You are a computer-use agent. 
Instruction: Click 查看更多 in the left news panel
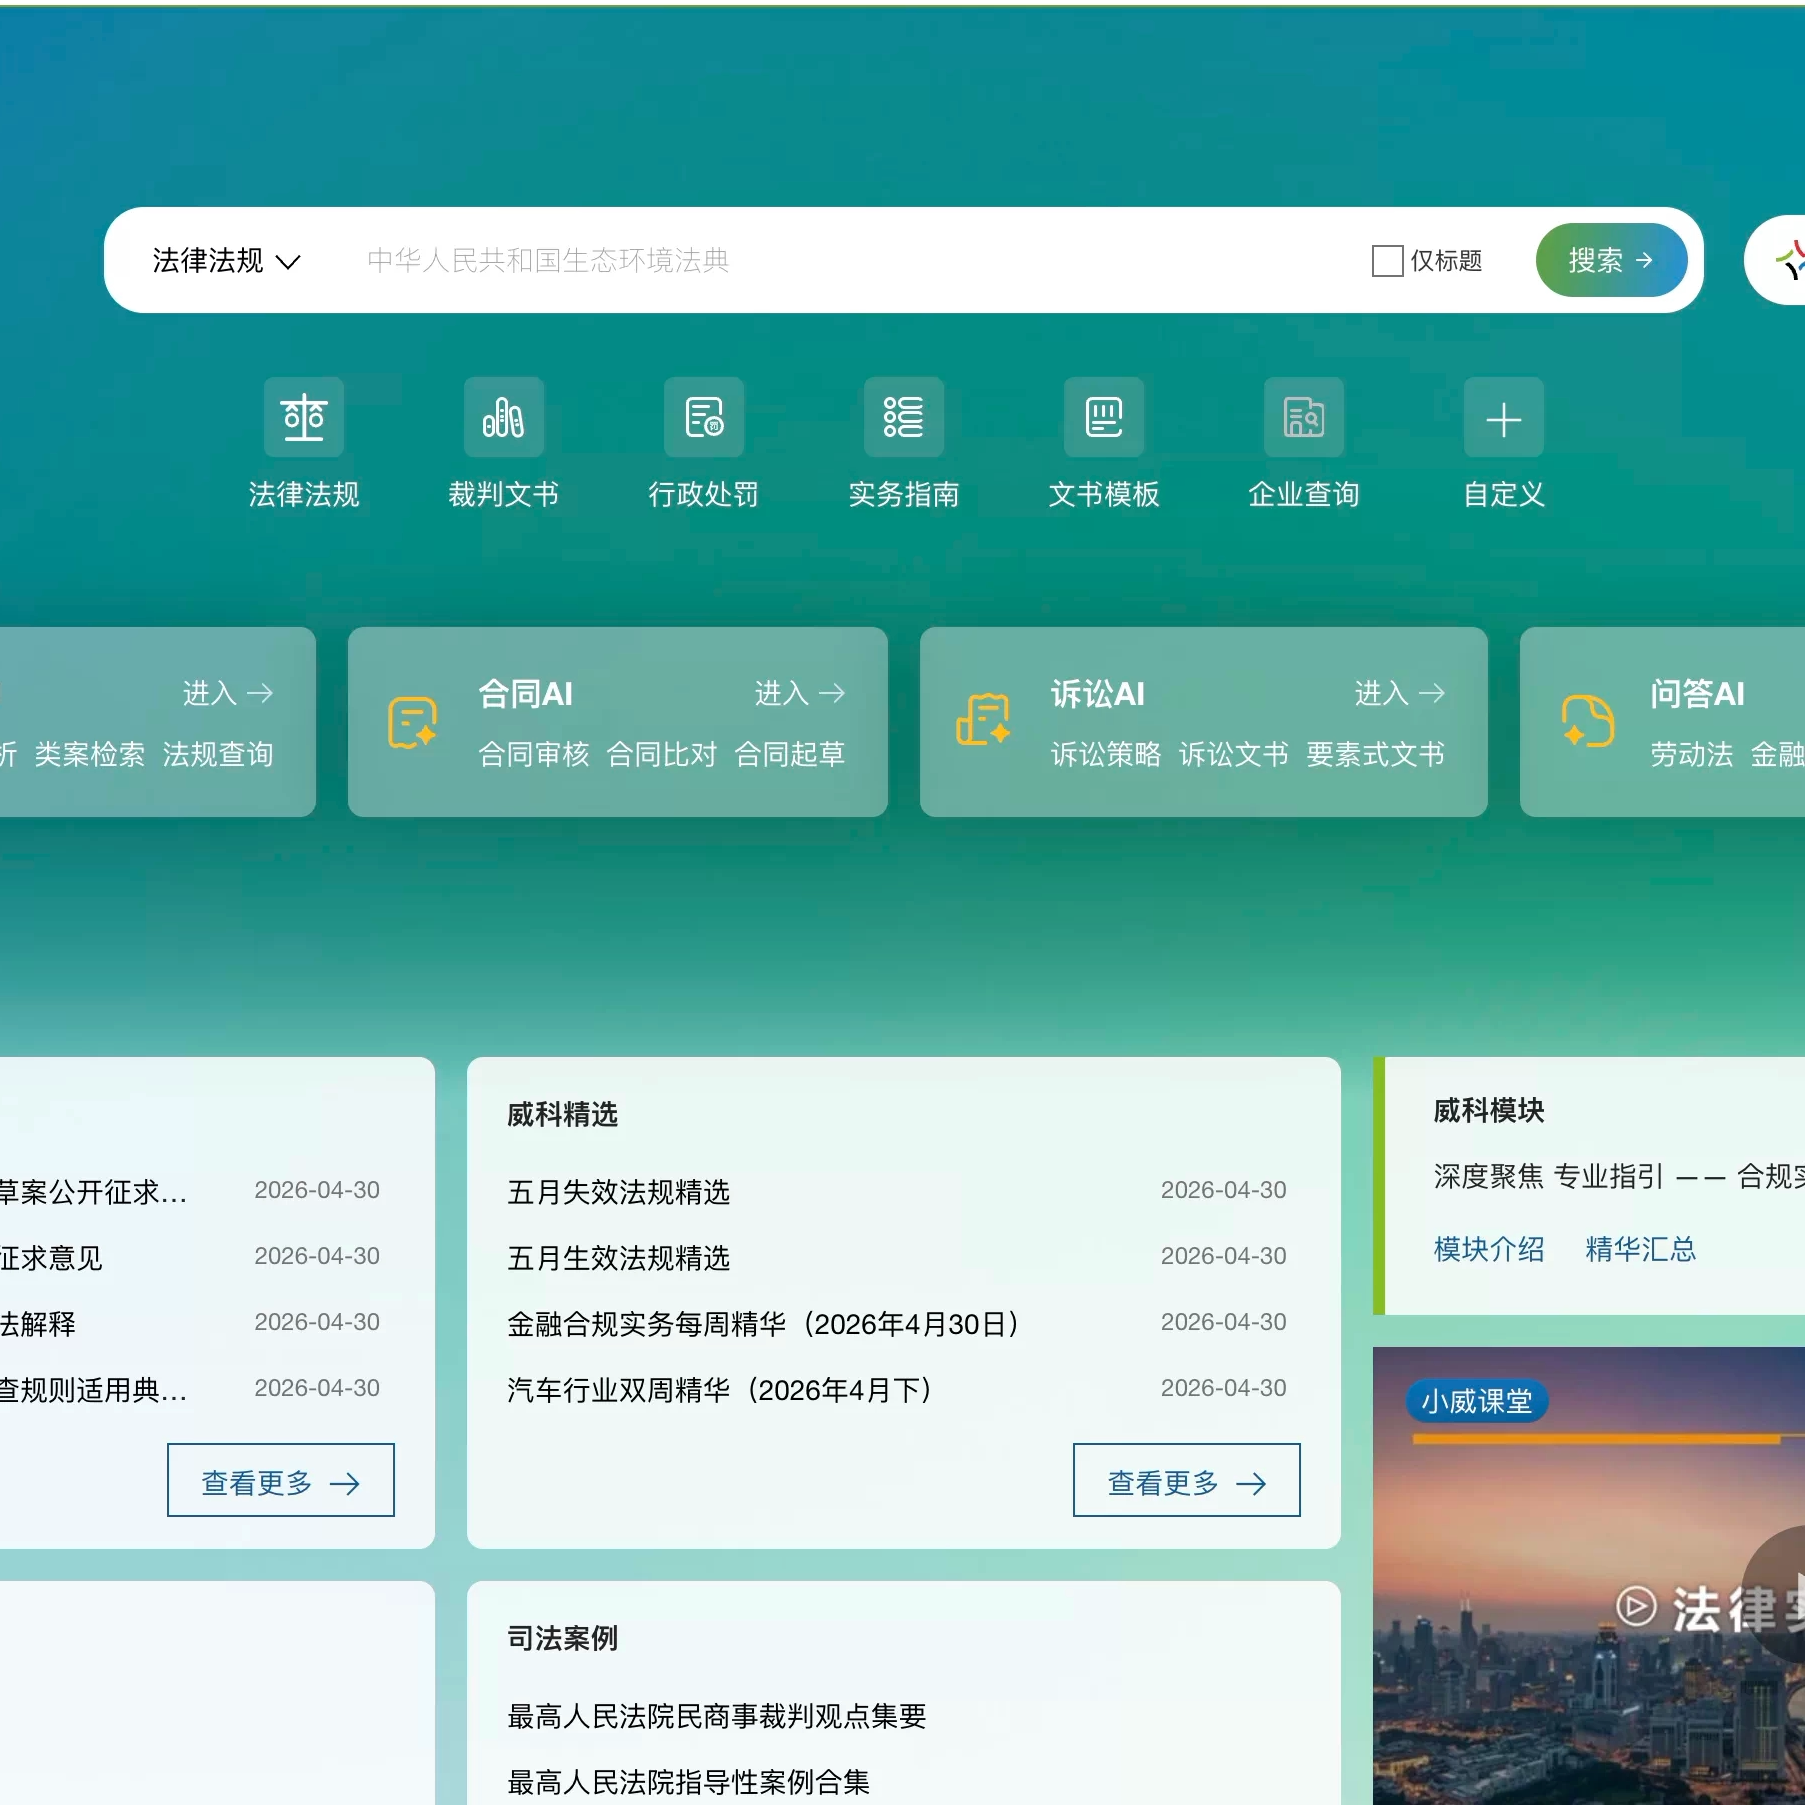coord(281,1480)
